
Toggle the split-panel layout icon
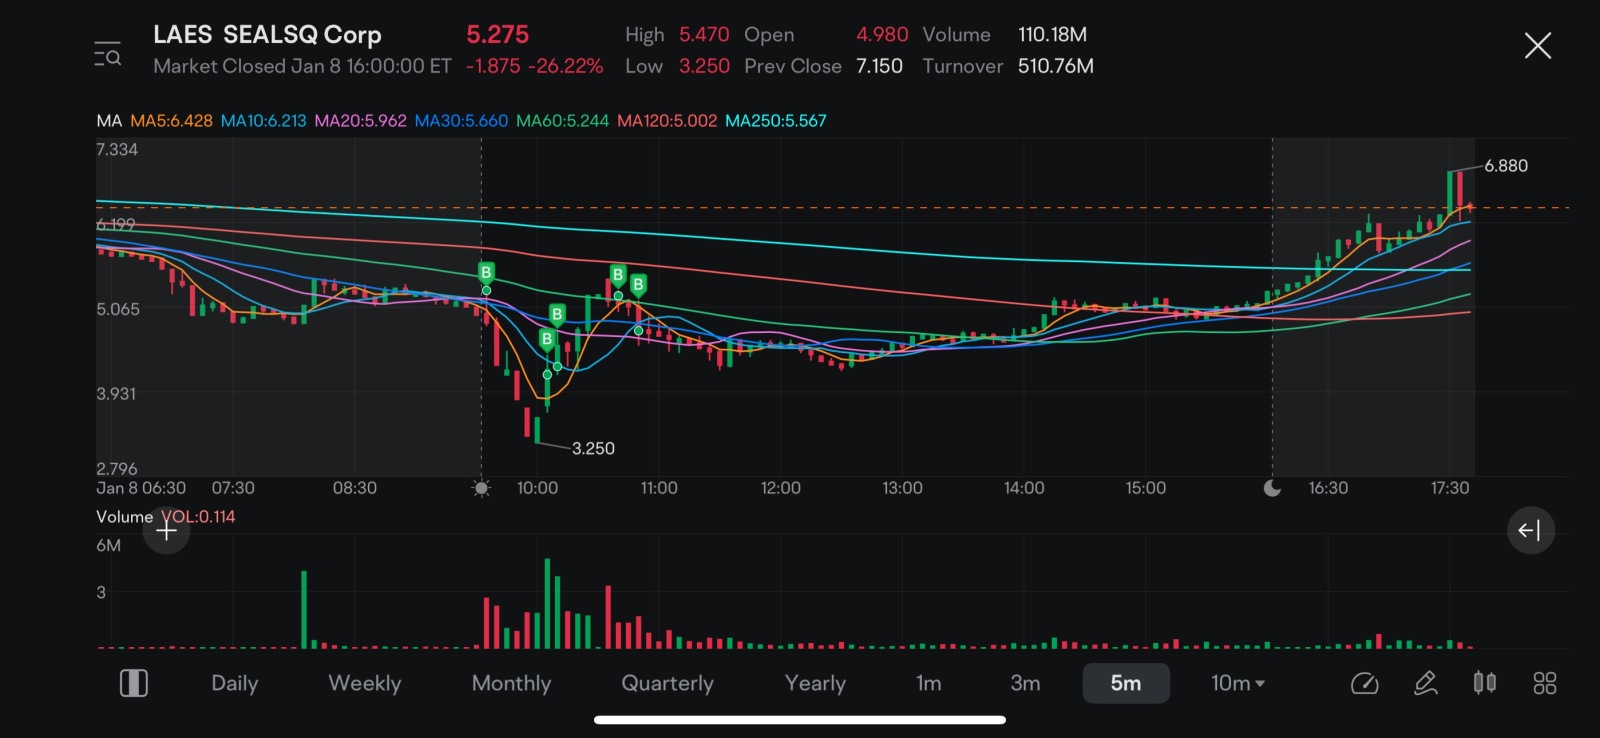click(x=134, y=683)
